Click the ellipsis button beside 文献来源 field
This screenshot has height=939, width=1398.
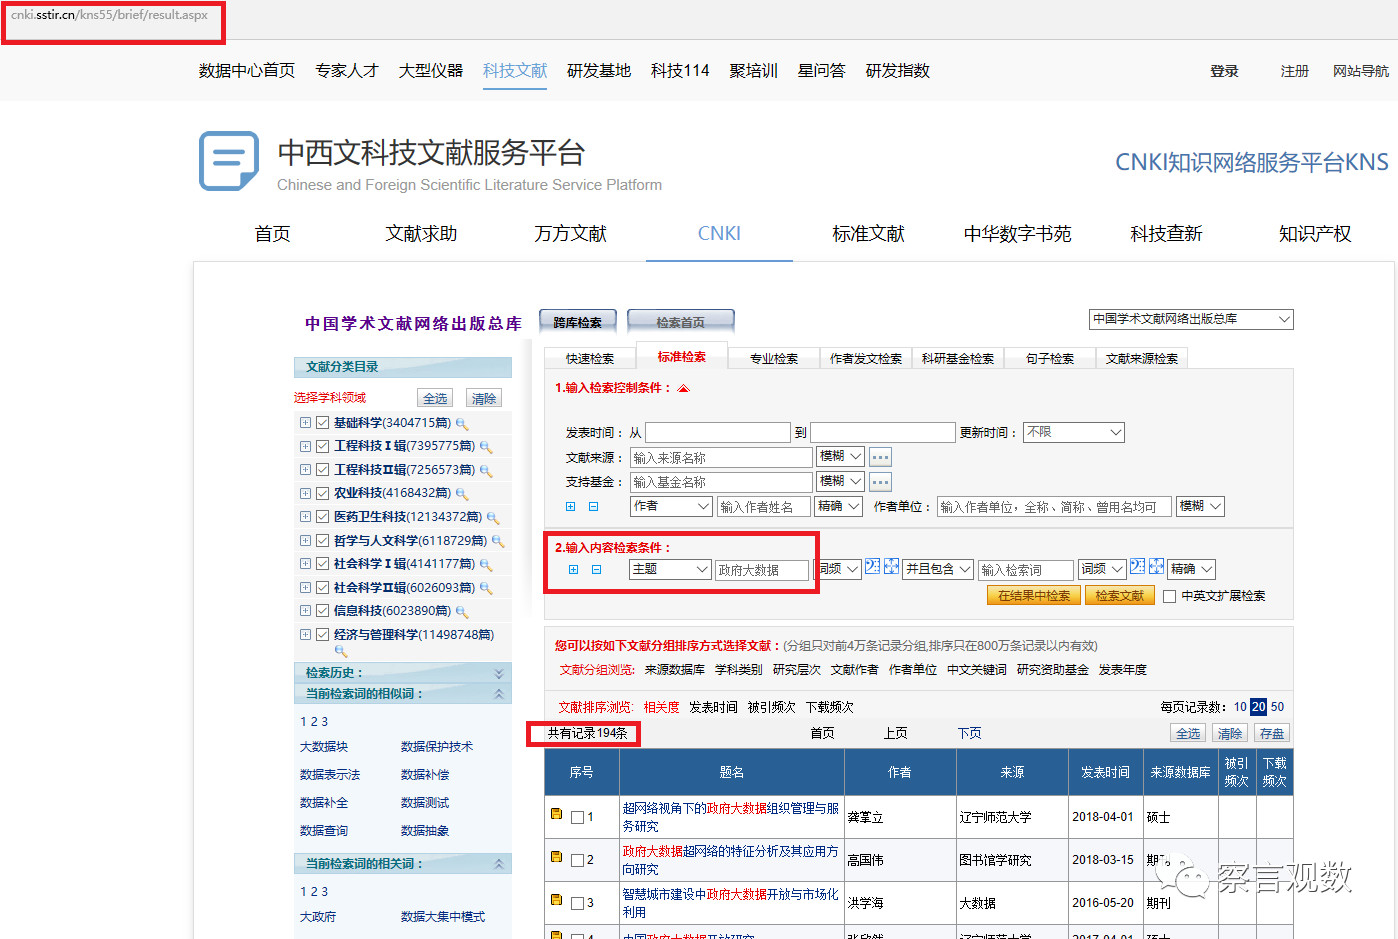[x=880, y=457]
